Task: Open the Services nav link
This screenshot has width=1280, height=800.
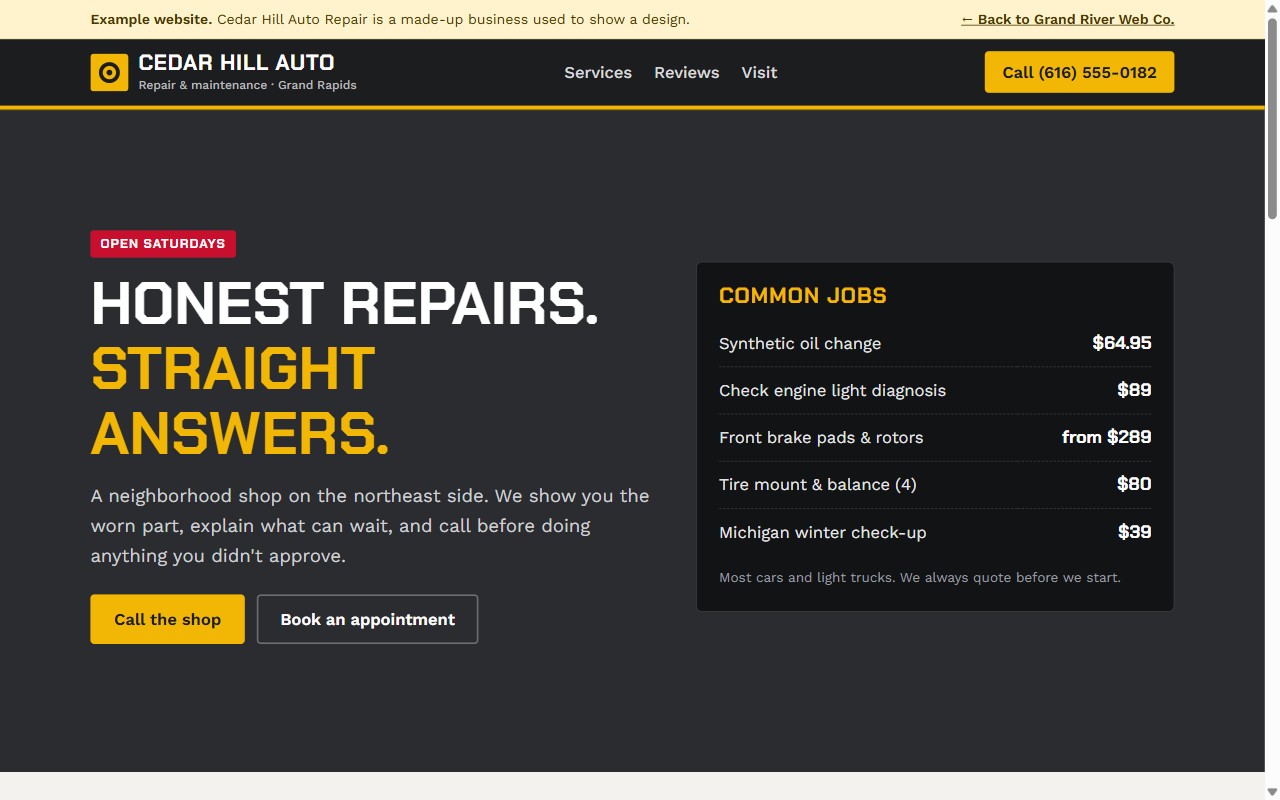Action: (598, 72)
